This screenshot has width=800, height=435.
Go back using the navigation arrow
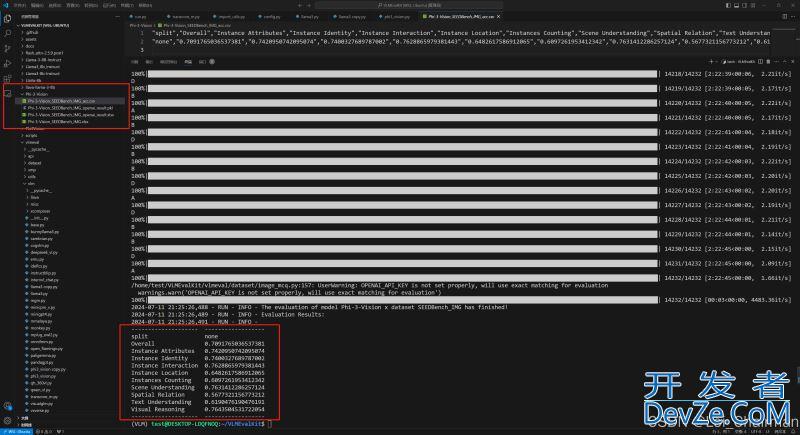coord(299,5)
